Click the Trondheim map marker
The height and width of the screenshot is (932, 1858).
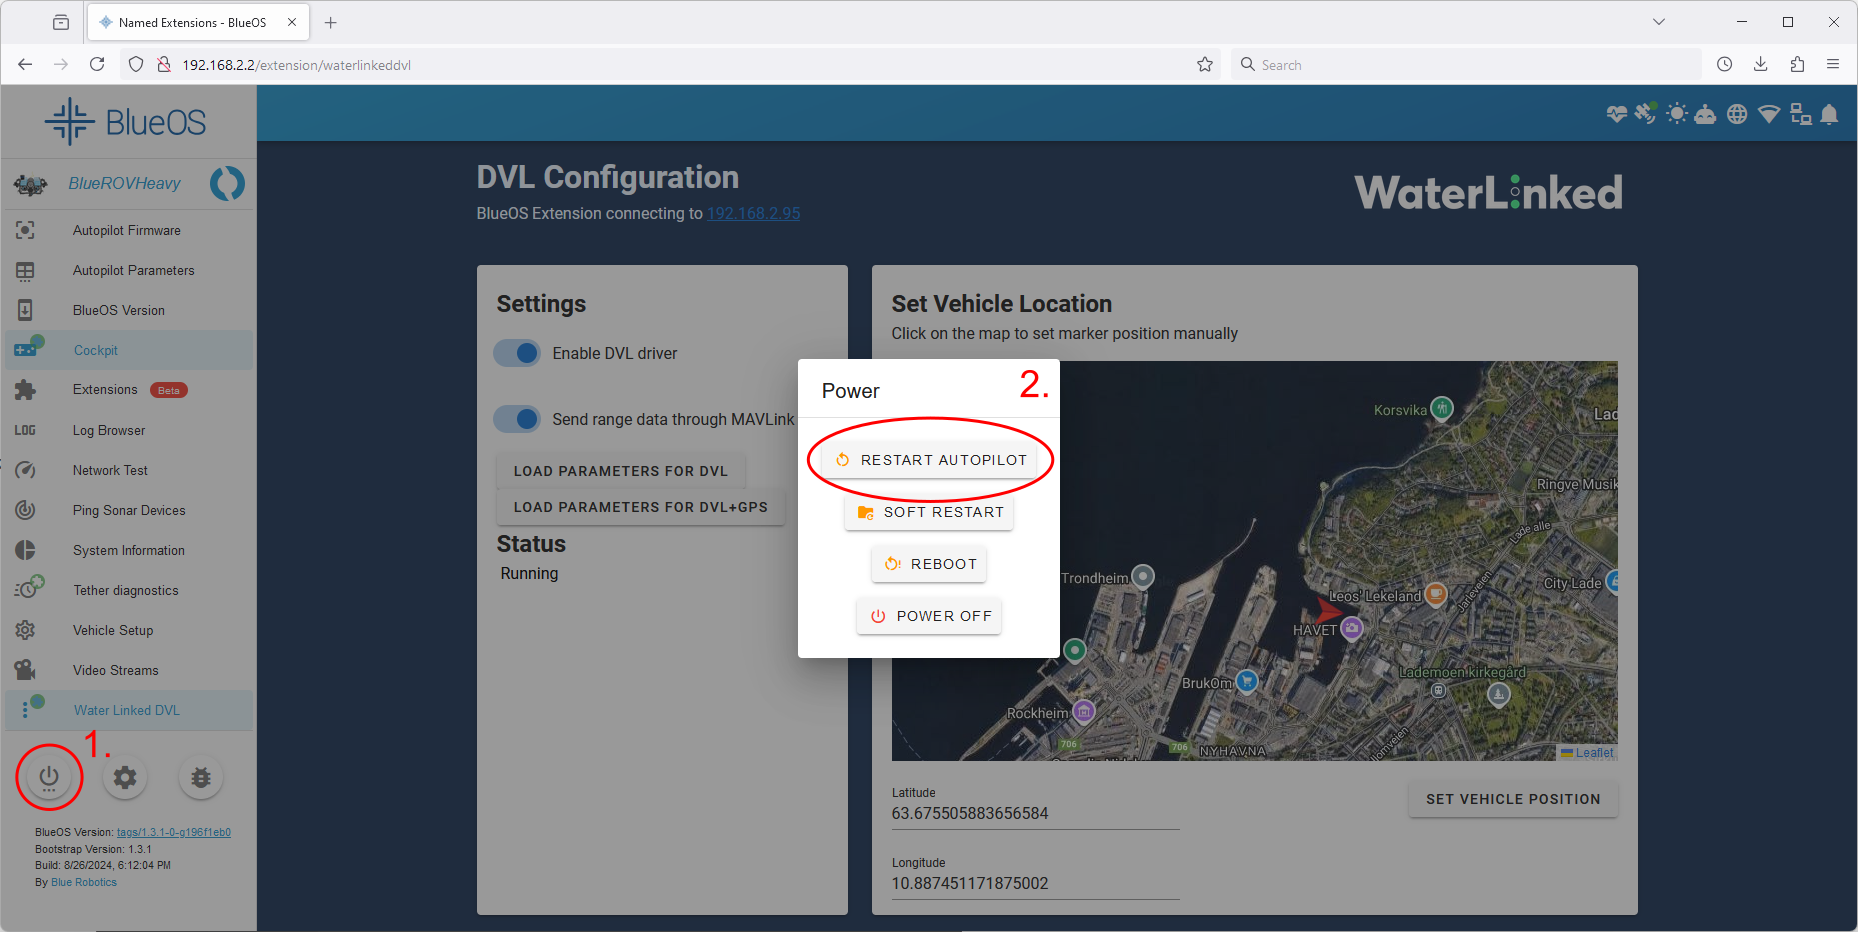click(1143, 576)
